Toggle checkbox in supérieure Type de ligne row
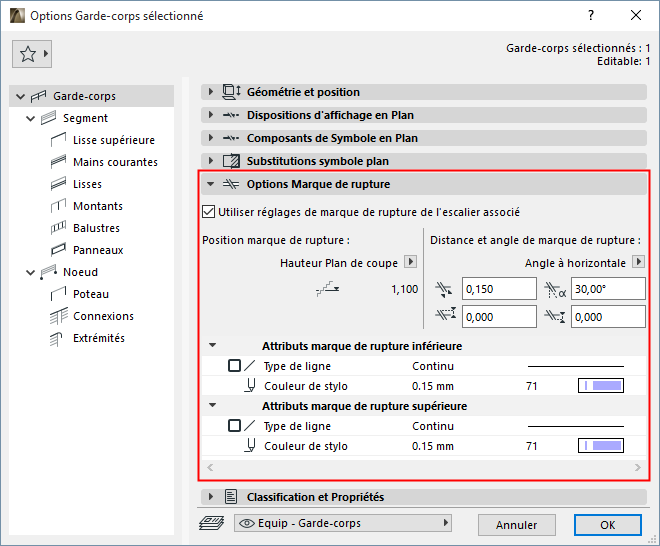The image size is (660, 546). click(x=234, y=426)
